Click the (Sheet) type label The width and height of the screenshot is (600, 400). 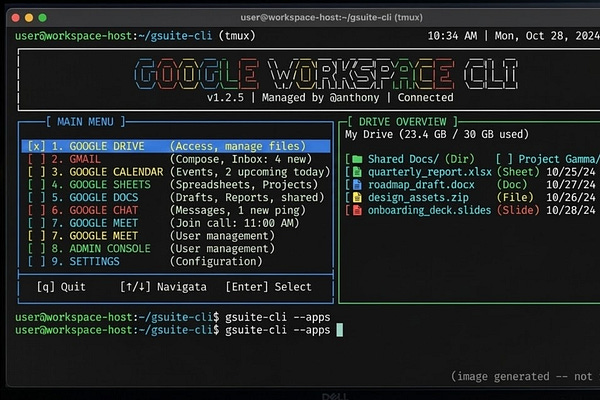click(518, 172)
